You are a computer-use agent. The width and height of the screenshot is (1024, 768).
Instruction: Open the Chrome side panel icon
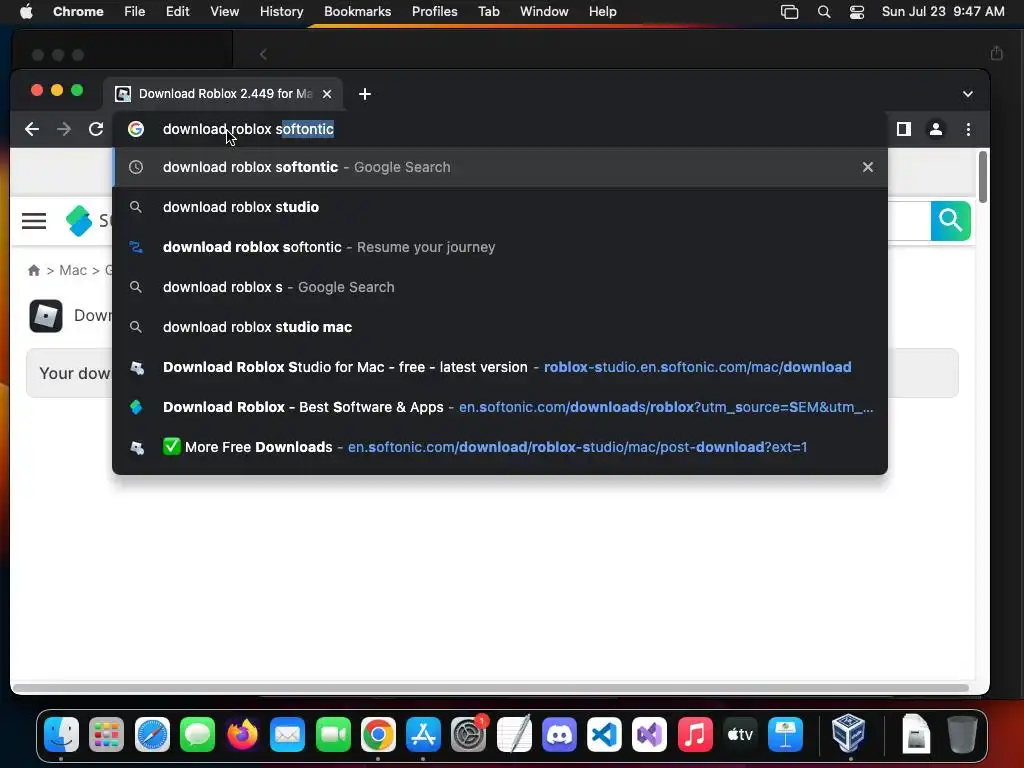tap(904, 129)
